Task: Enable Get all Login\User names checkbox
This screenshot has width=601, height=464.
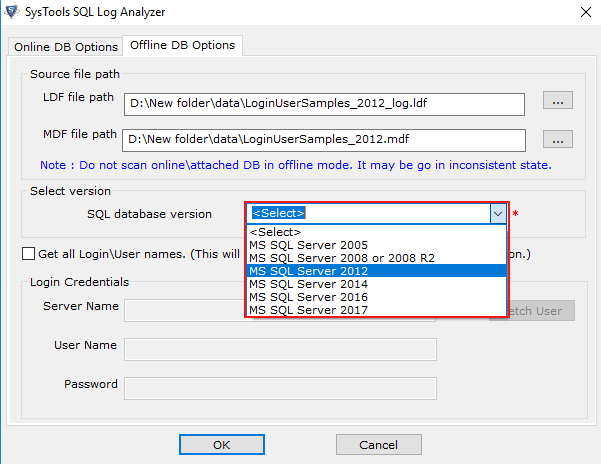Action: click(28, 254)
